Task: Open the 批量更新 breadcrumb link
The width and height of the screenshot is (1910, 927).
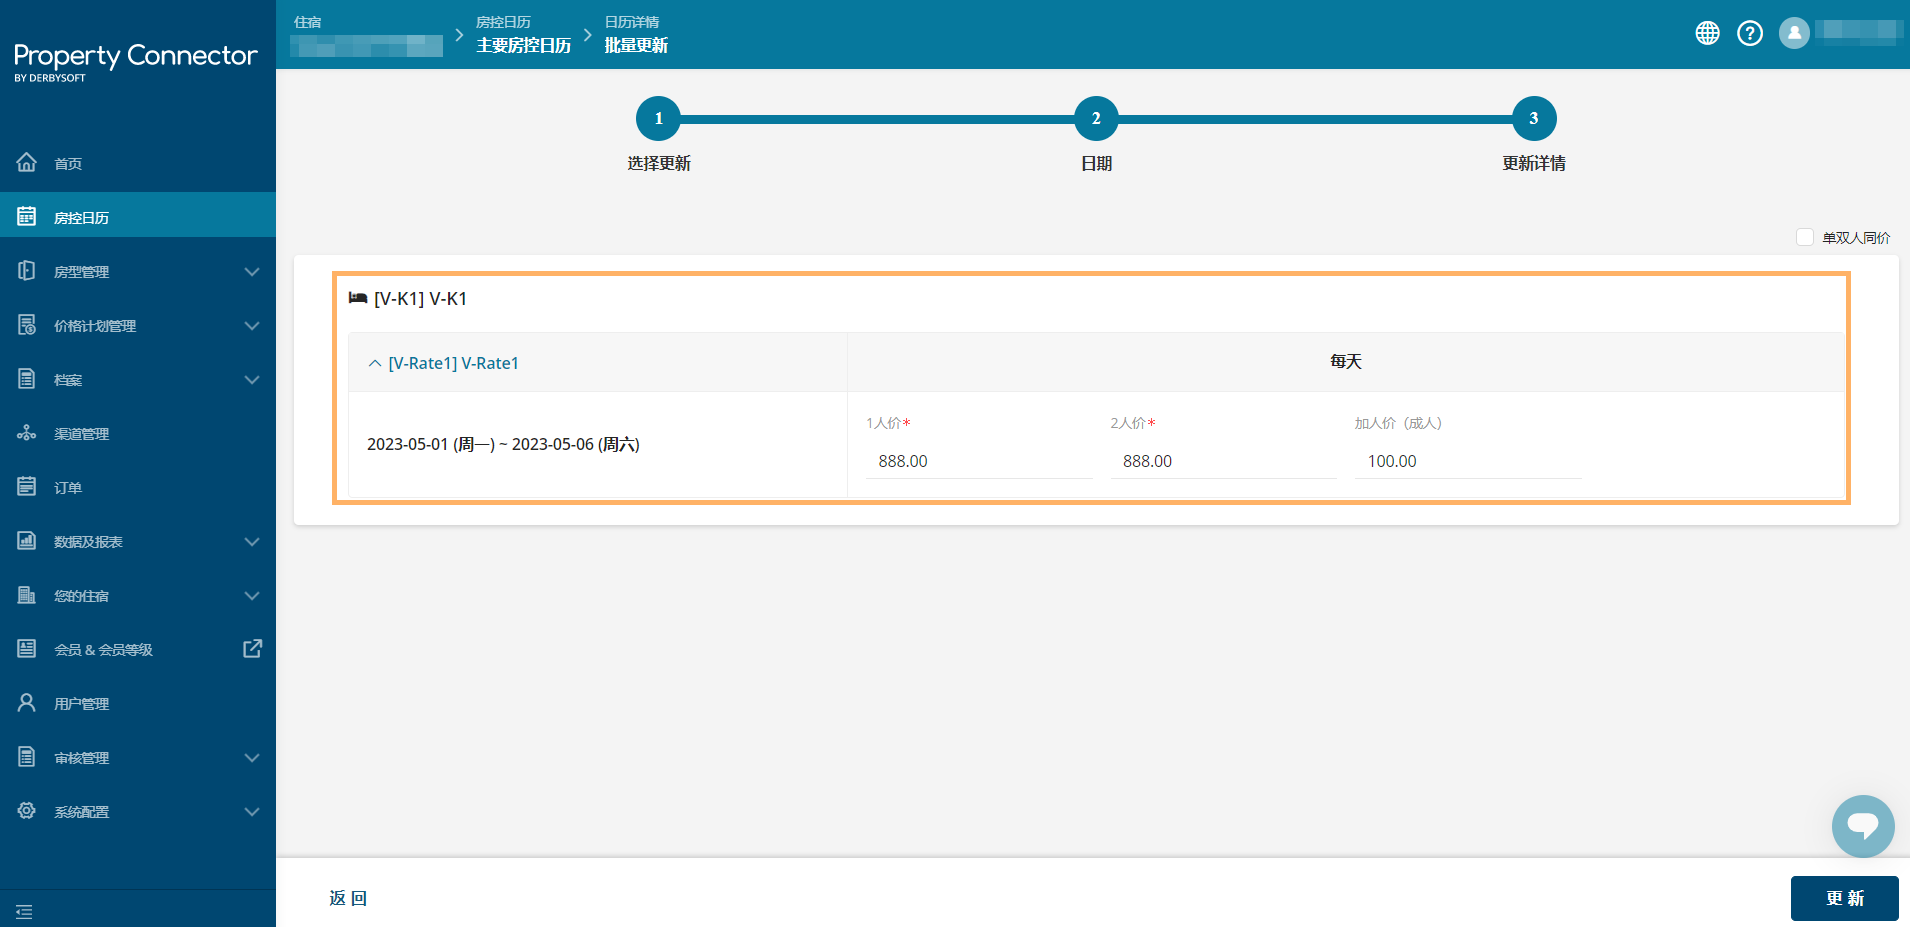Action: (636, 45)
